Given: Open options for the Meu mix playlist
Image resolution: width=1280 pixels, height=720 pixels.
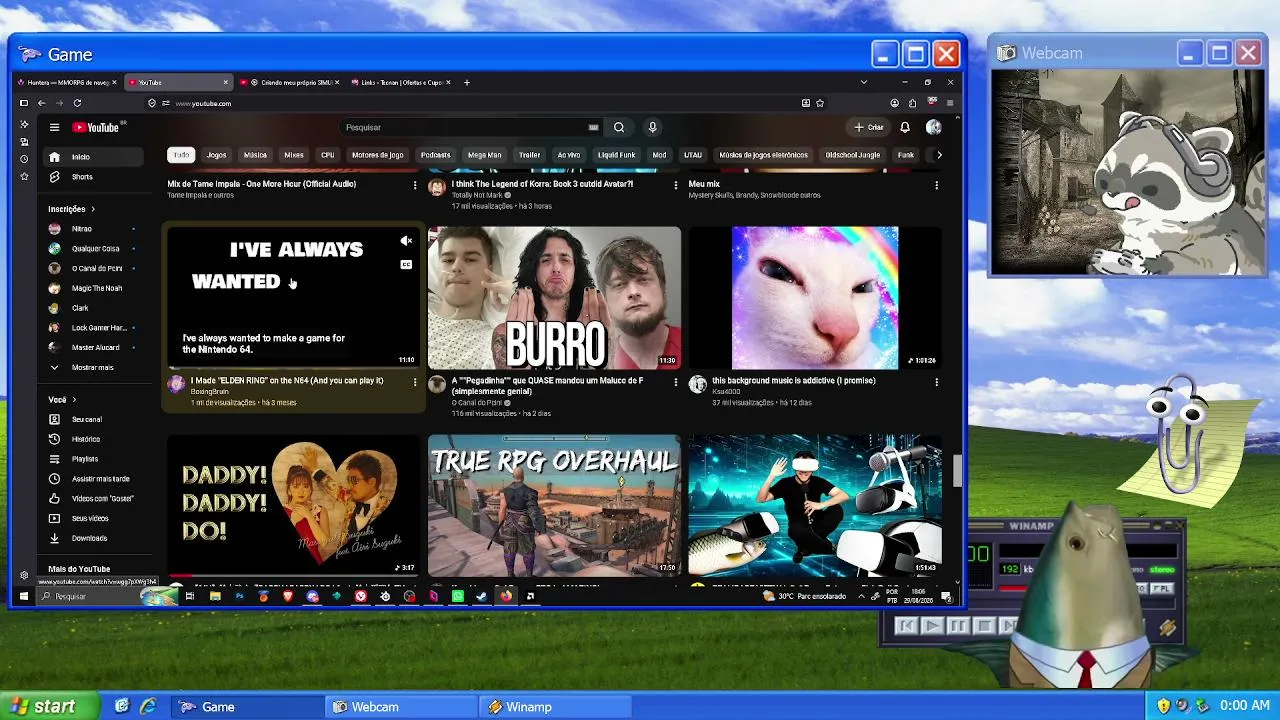Looking at the screenshot, I should [x=937, y=185].
